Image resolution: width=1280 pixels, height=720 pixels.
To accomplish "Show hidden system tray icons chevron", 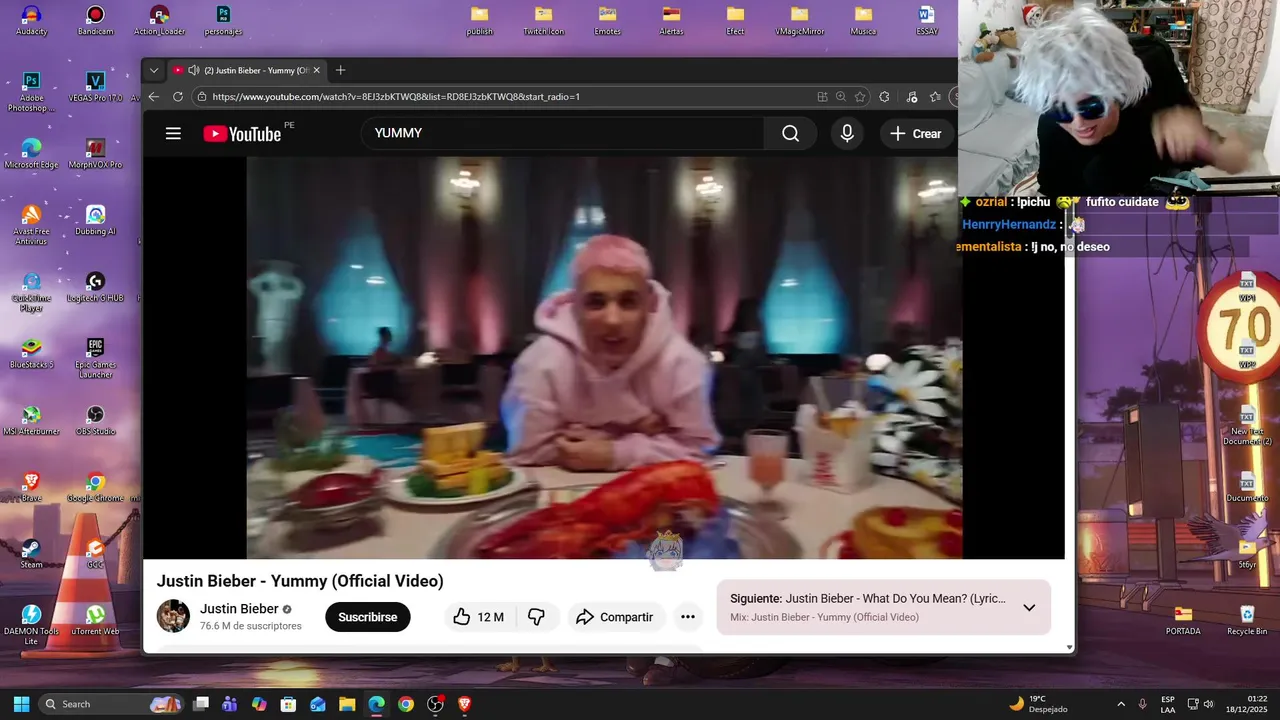I will (x=1120, y=704).
